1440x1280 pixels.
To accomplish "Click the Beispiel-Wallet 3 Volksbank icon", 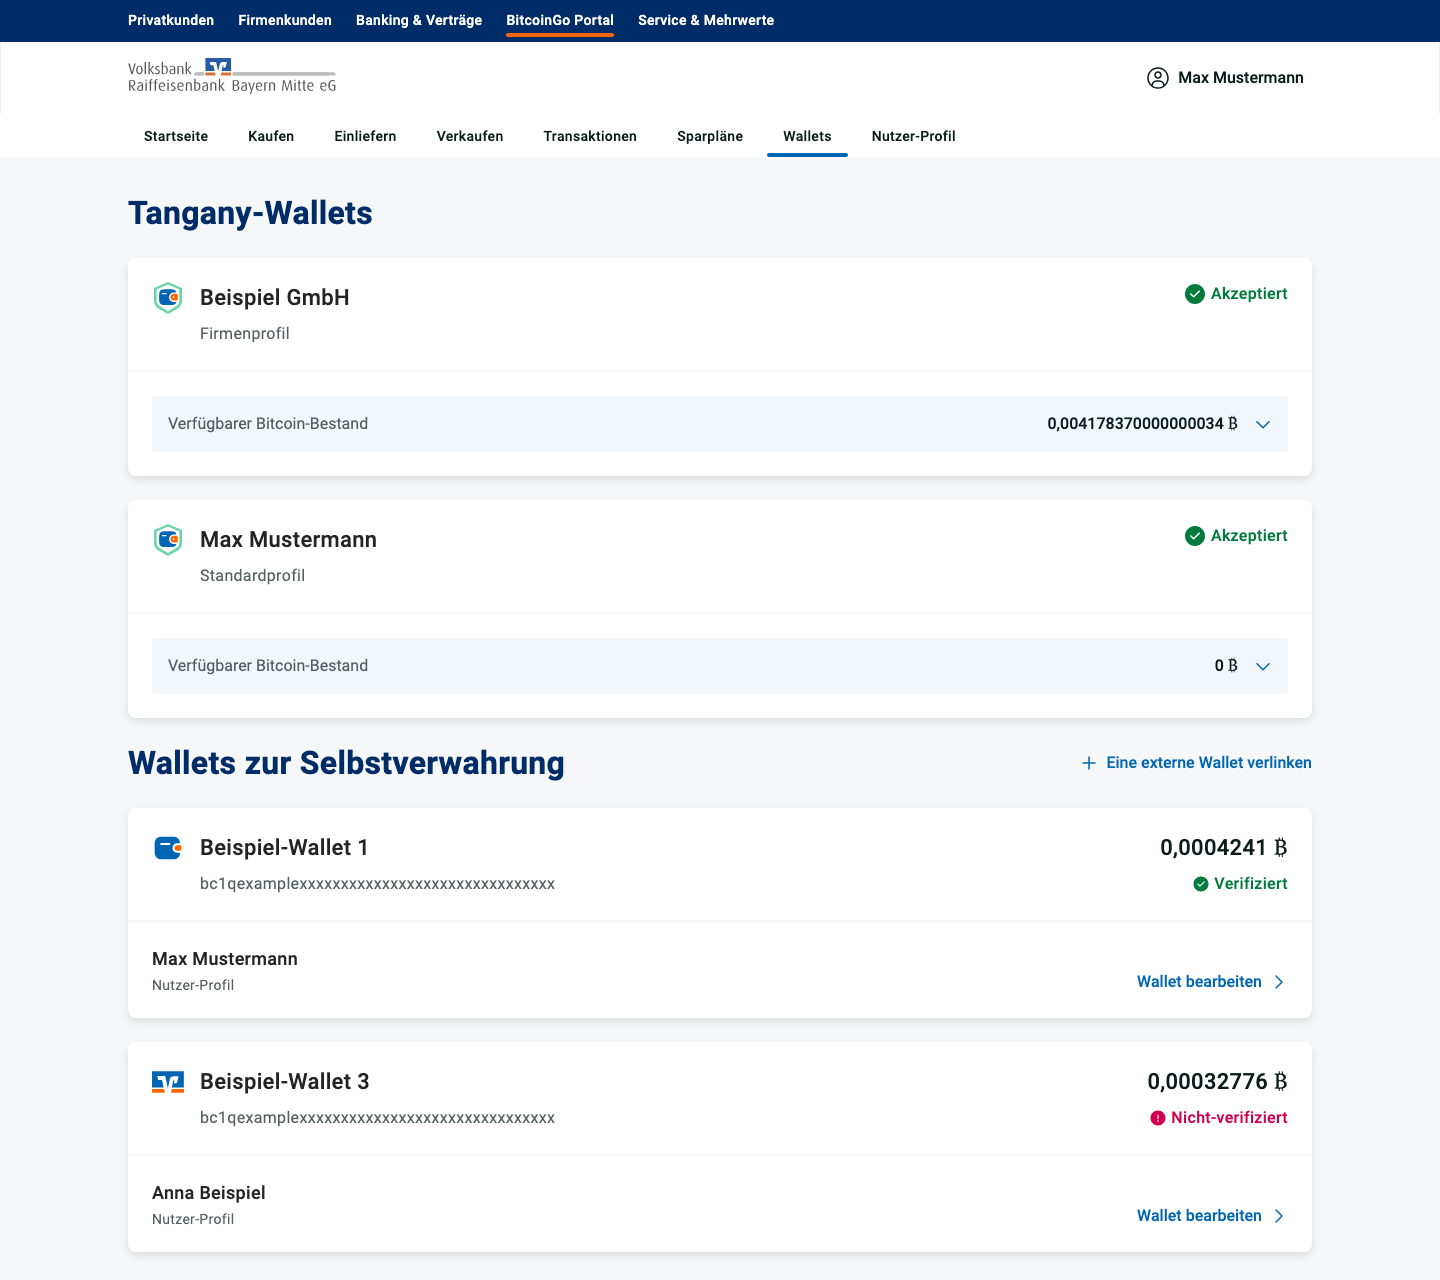I will pos(168,1082).
